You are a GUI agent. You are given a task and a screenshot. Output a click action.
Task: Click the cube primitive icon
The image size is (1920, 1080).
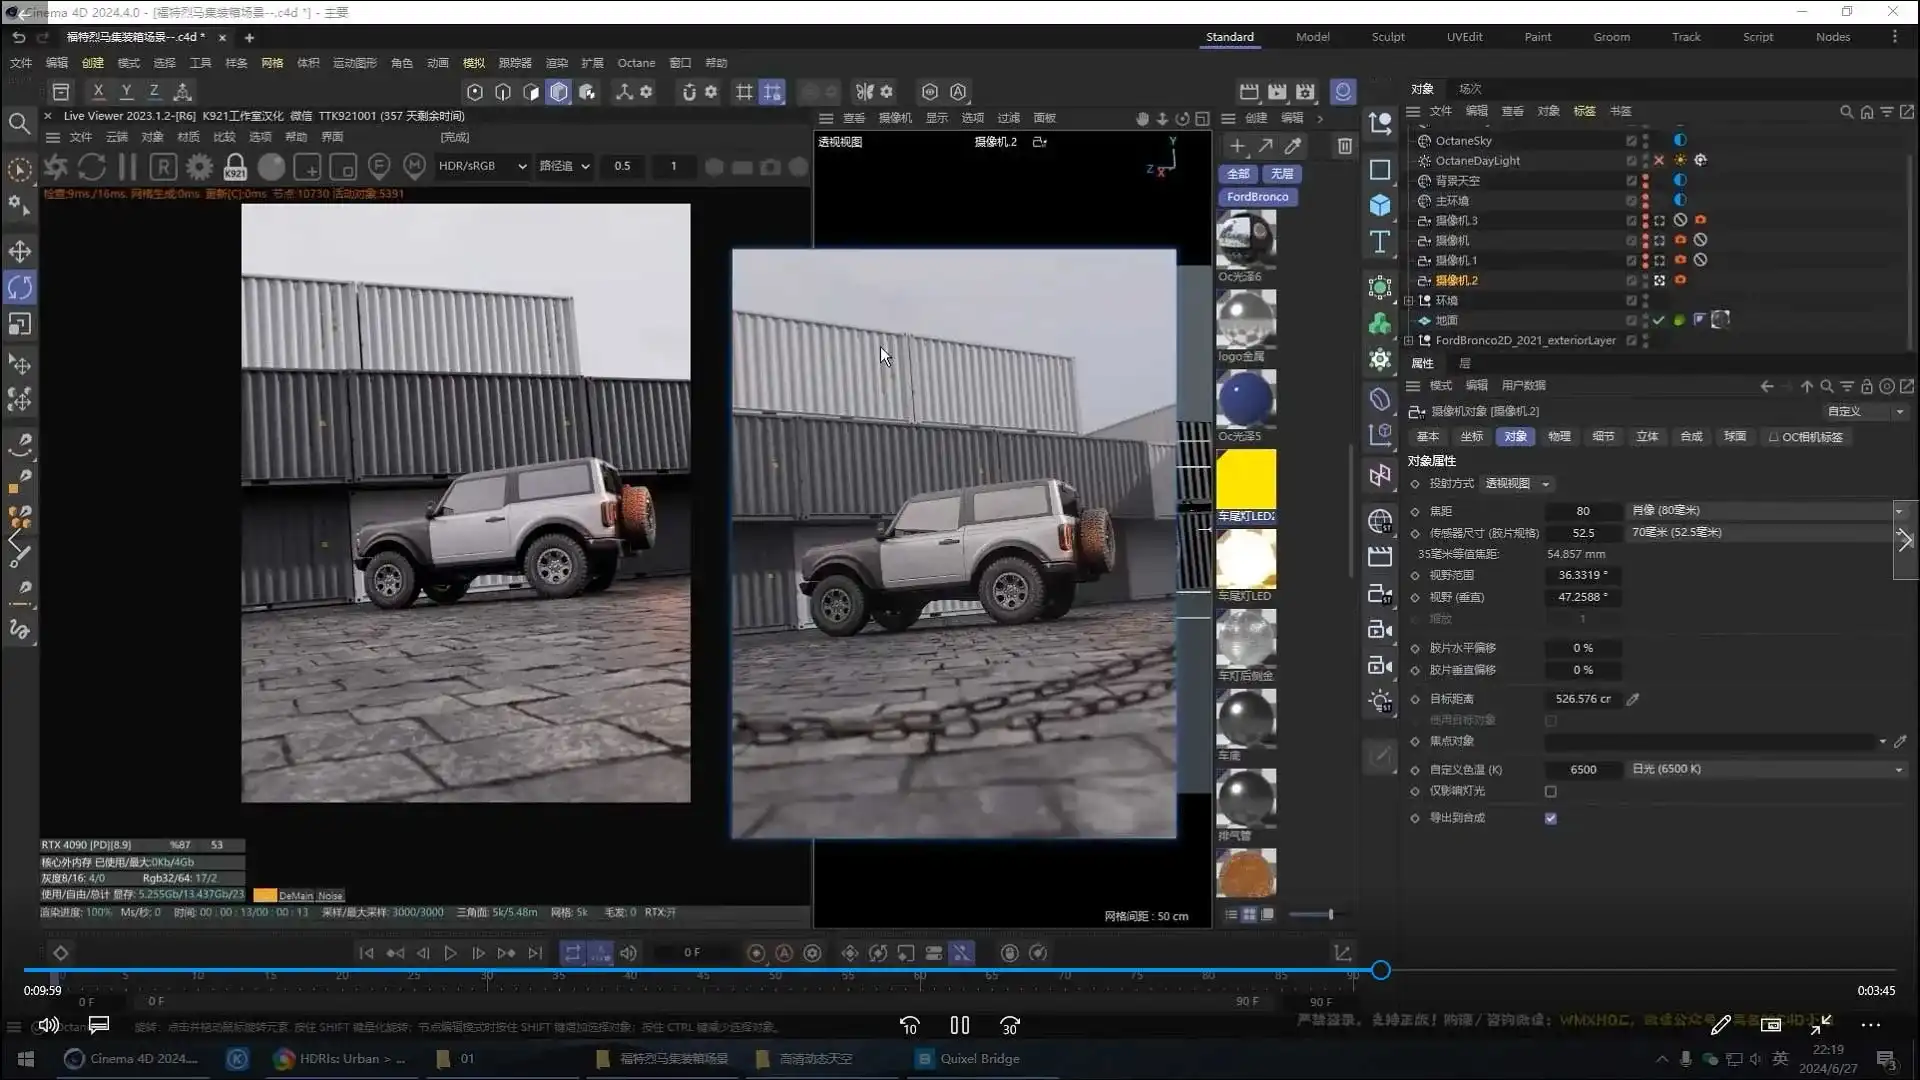(1380, 205)
